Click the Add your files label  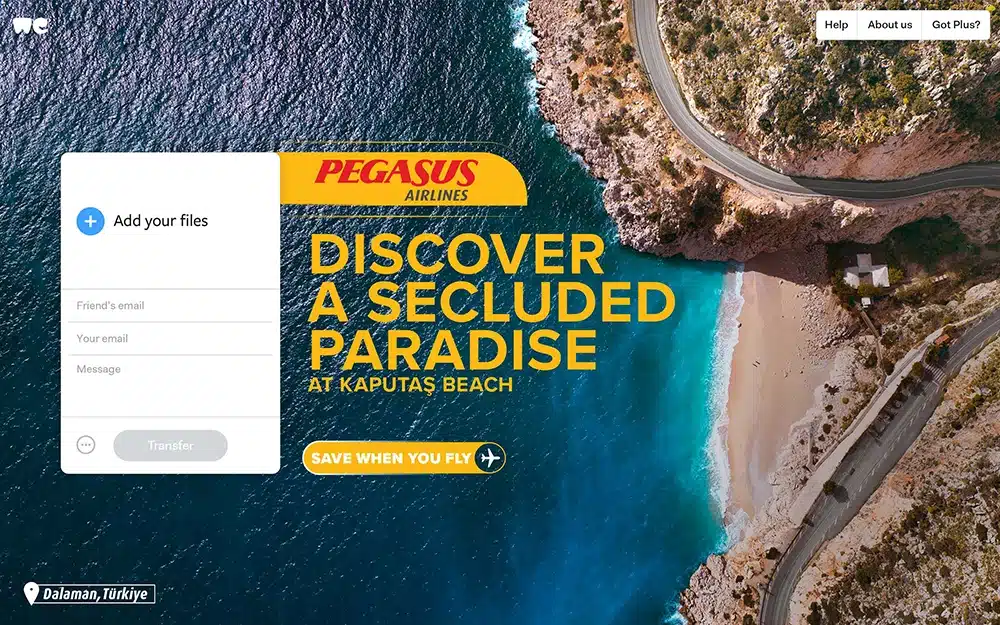point(161,221)
